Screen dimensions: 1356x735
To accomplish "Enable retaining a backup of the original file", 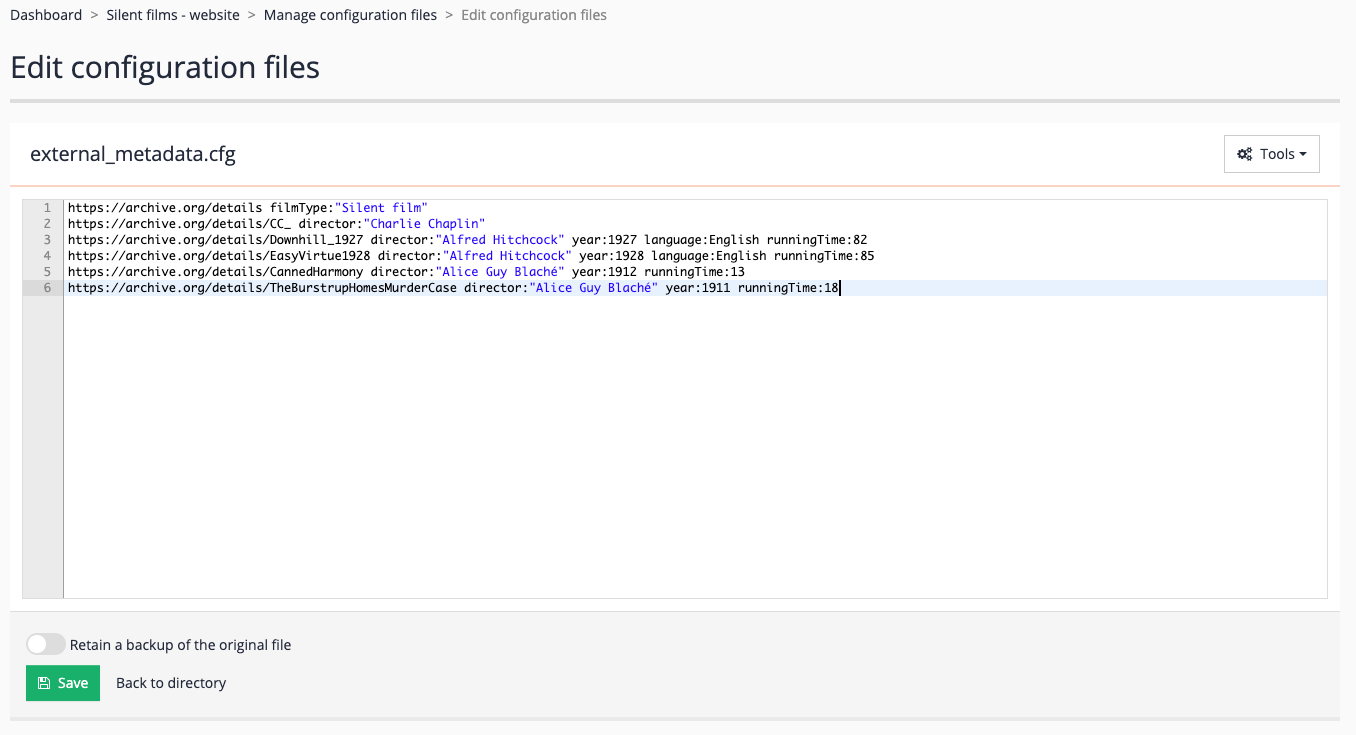I will [x=45, y=643].
